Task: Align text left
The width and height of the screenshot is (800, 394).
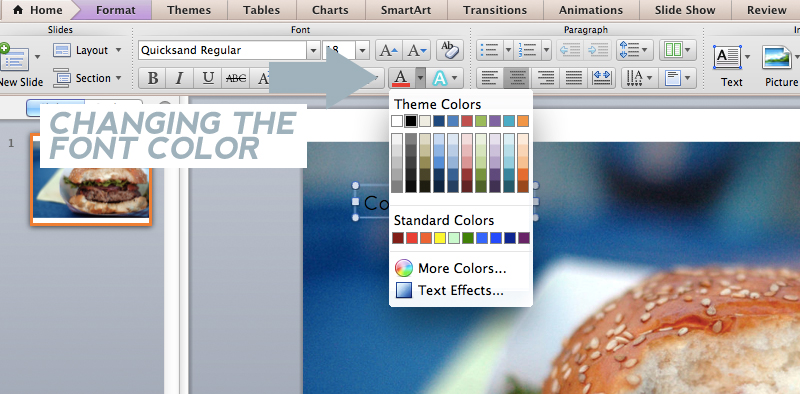Action: pyautogui.click(x=490, y=78)
